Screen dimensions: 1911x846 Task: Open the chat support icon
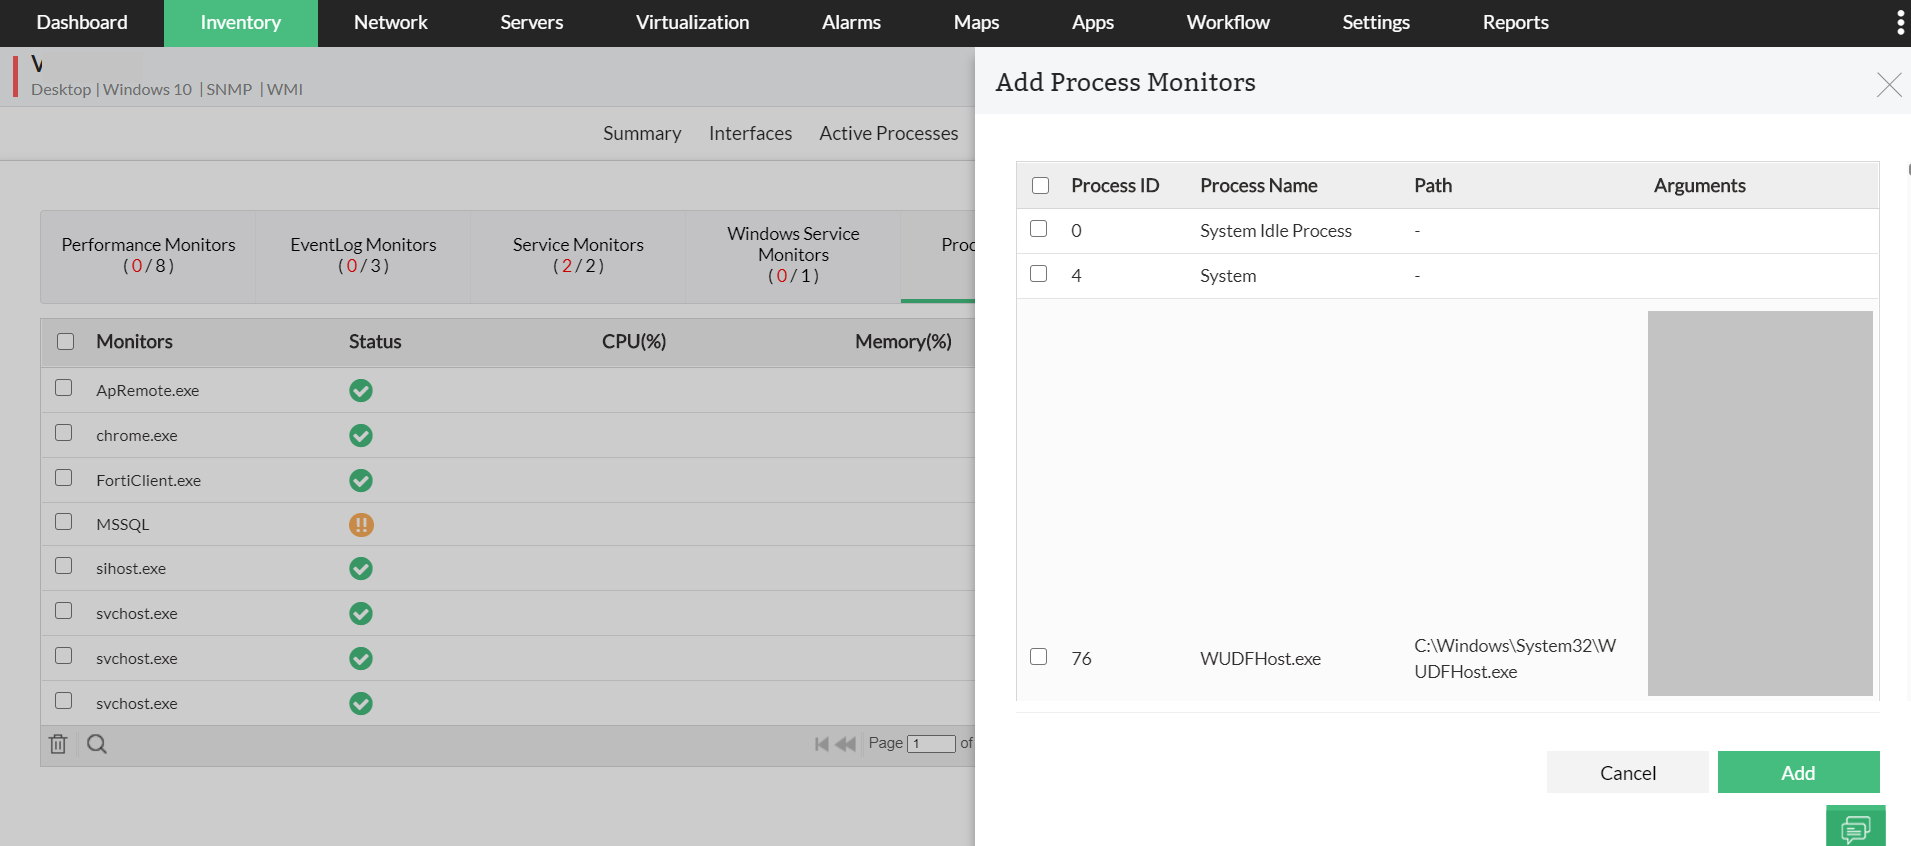point(1855,828)
